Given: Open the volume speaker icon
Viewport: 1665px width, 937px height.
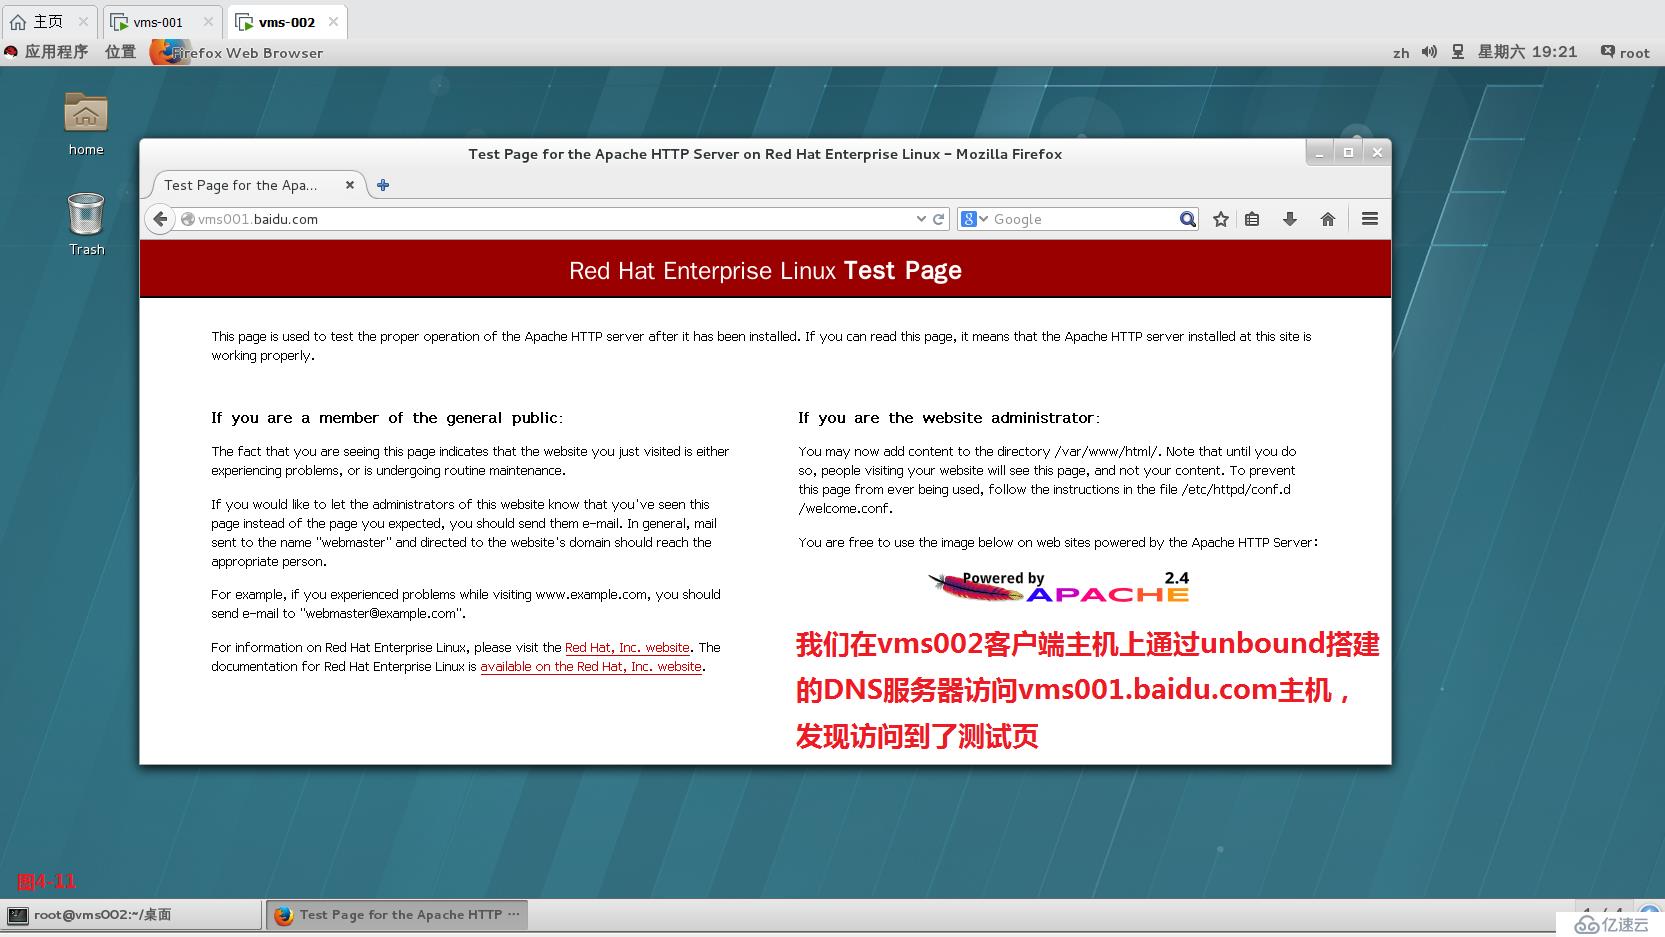Looking at the screenshot, I should (x=1430, y=52).
